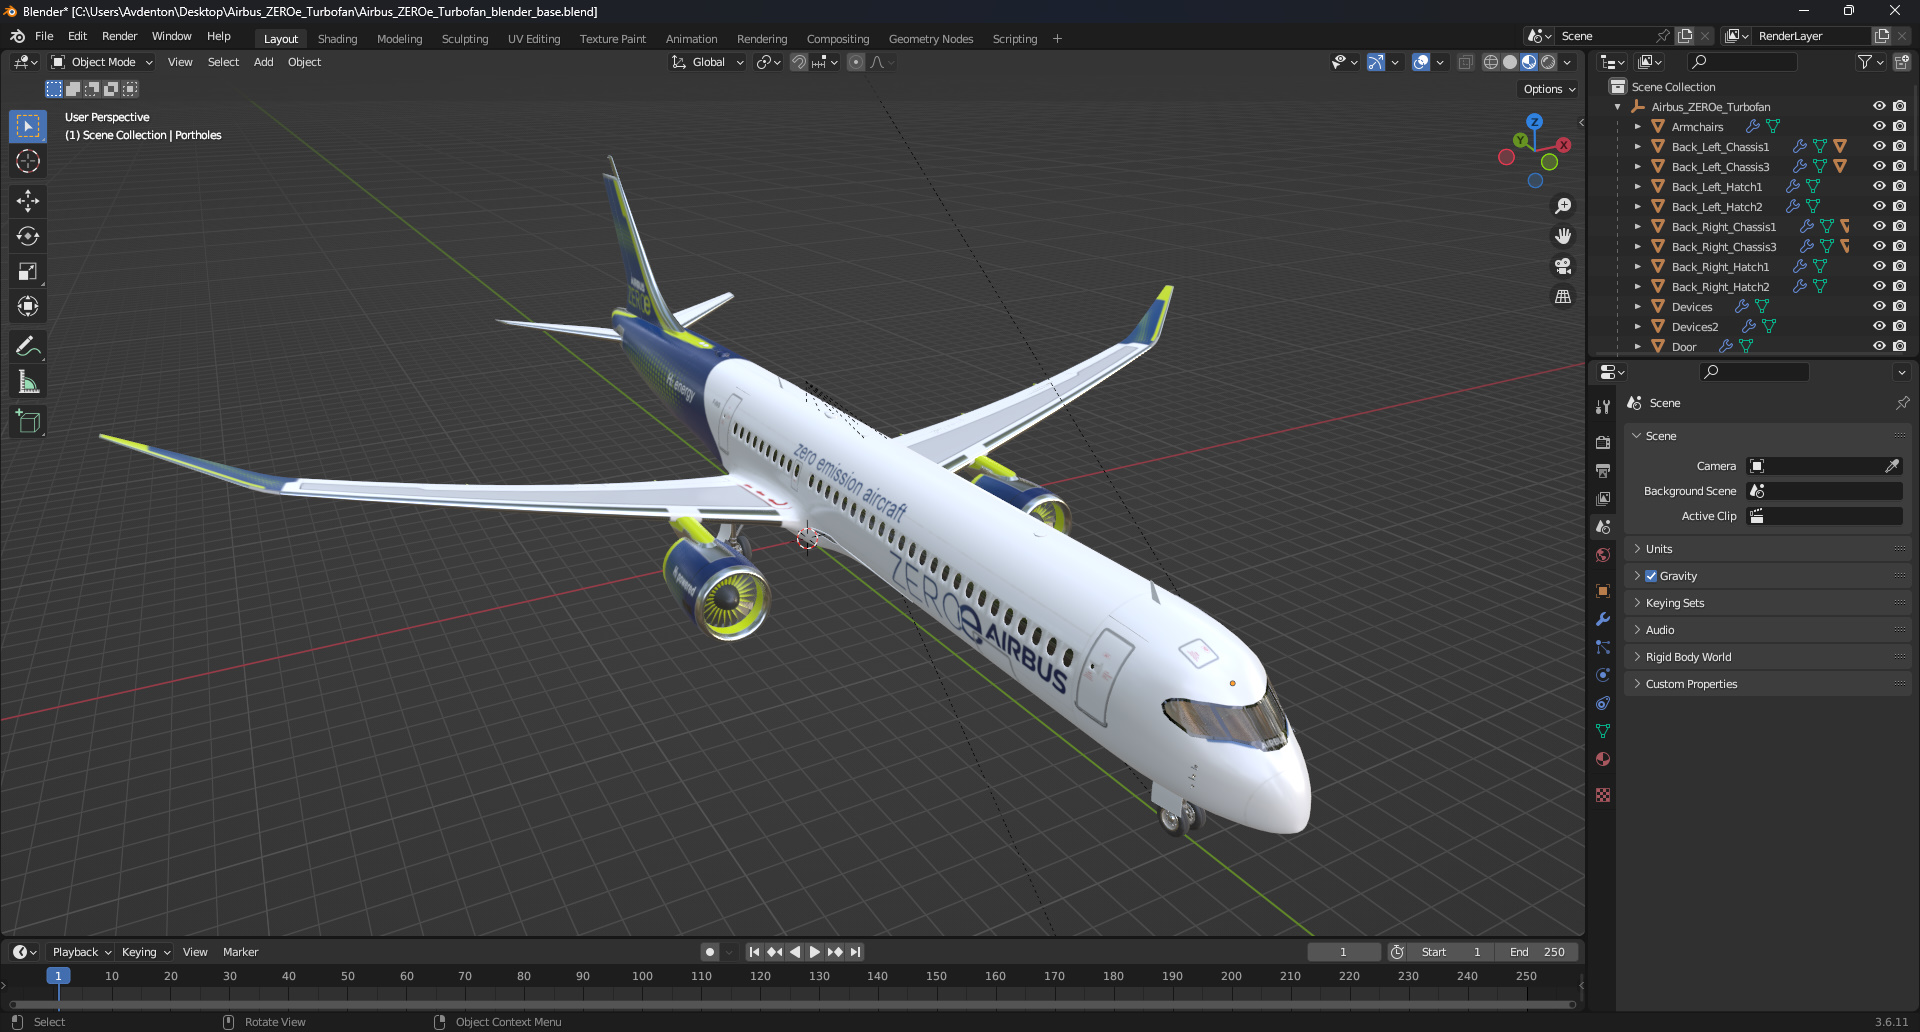This screenshot has width=1920, height=1032.
Task: Click the Z axis on navigation gizmo
Action: (x=1534, y=121)
